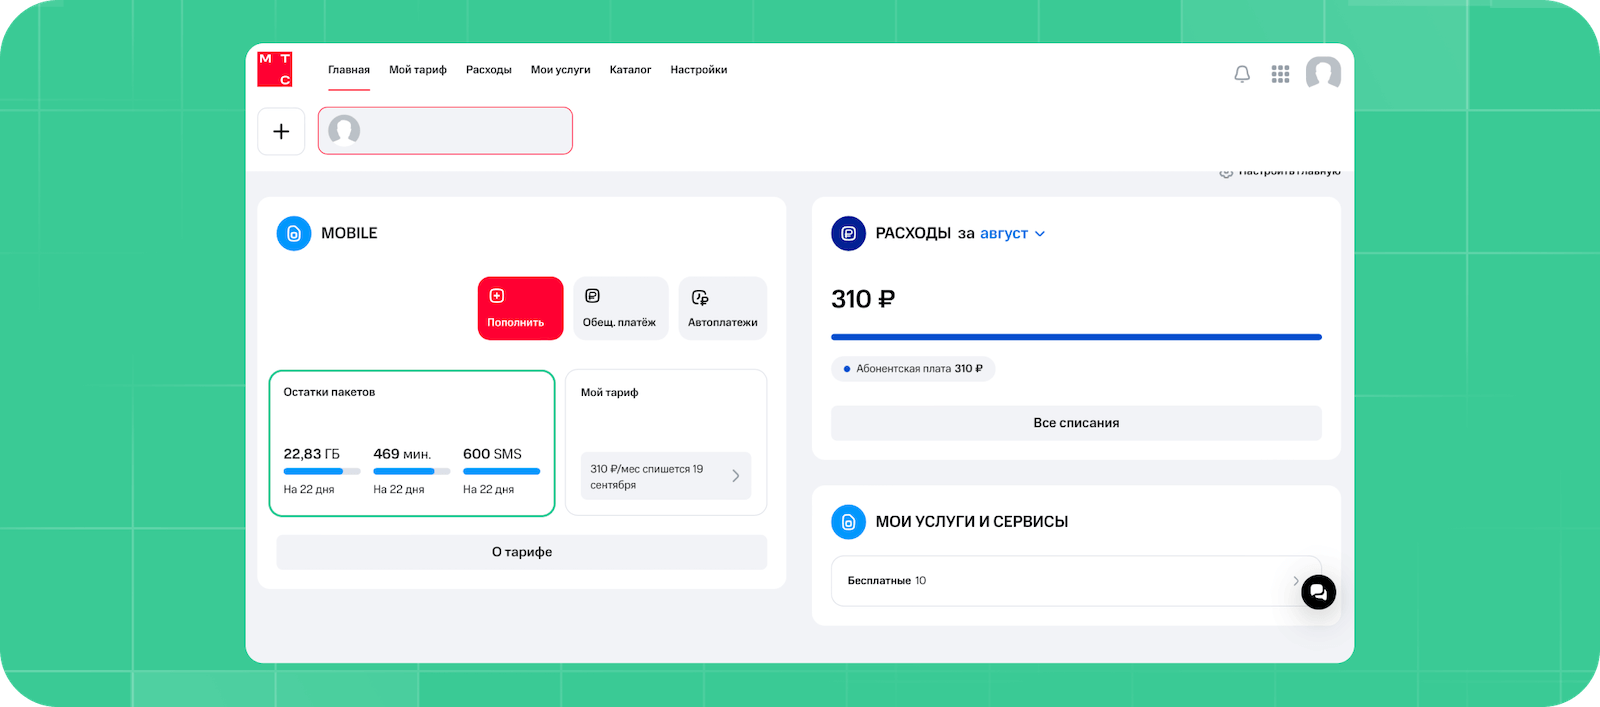Open tariff charge details chevron
Image resolution: width=1600 pixels, height=707 pixels.
tap(735, 476)
